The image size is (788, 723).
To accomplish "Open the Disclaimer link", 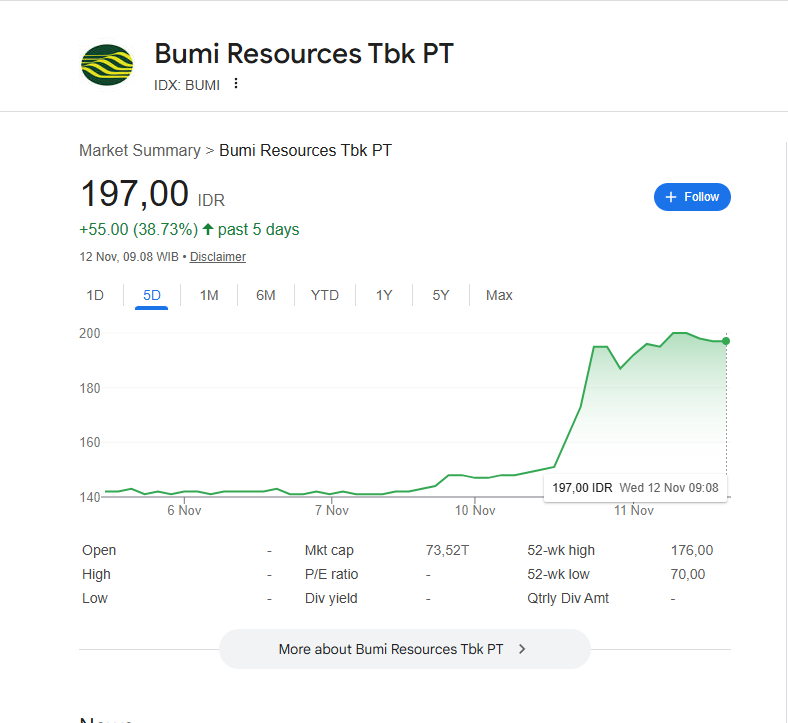I will (218, 257).
